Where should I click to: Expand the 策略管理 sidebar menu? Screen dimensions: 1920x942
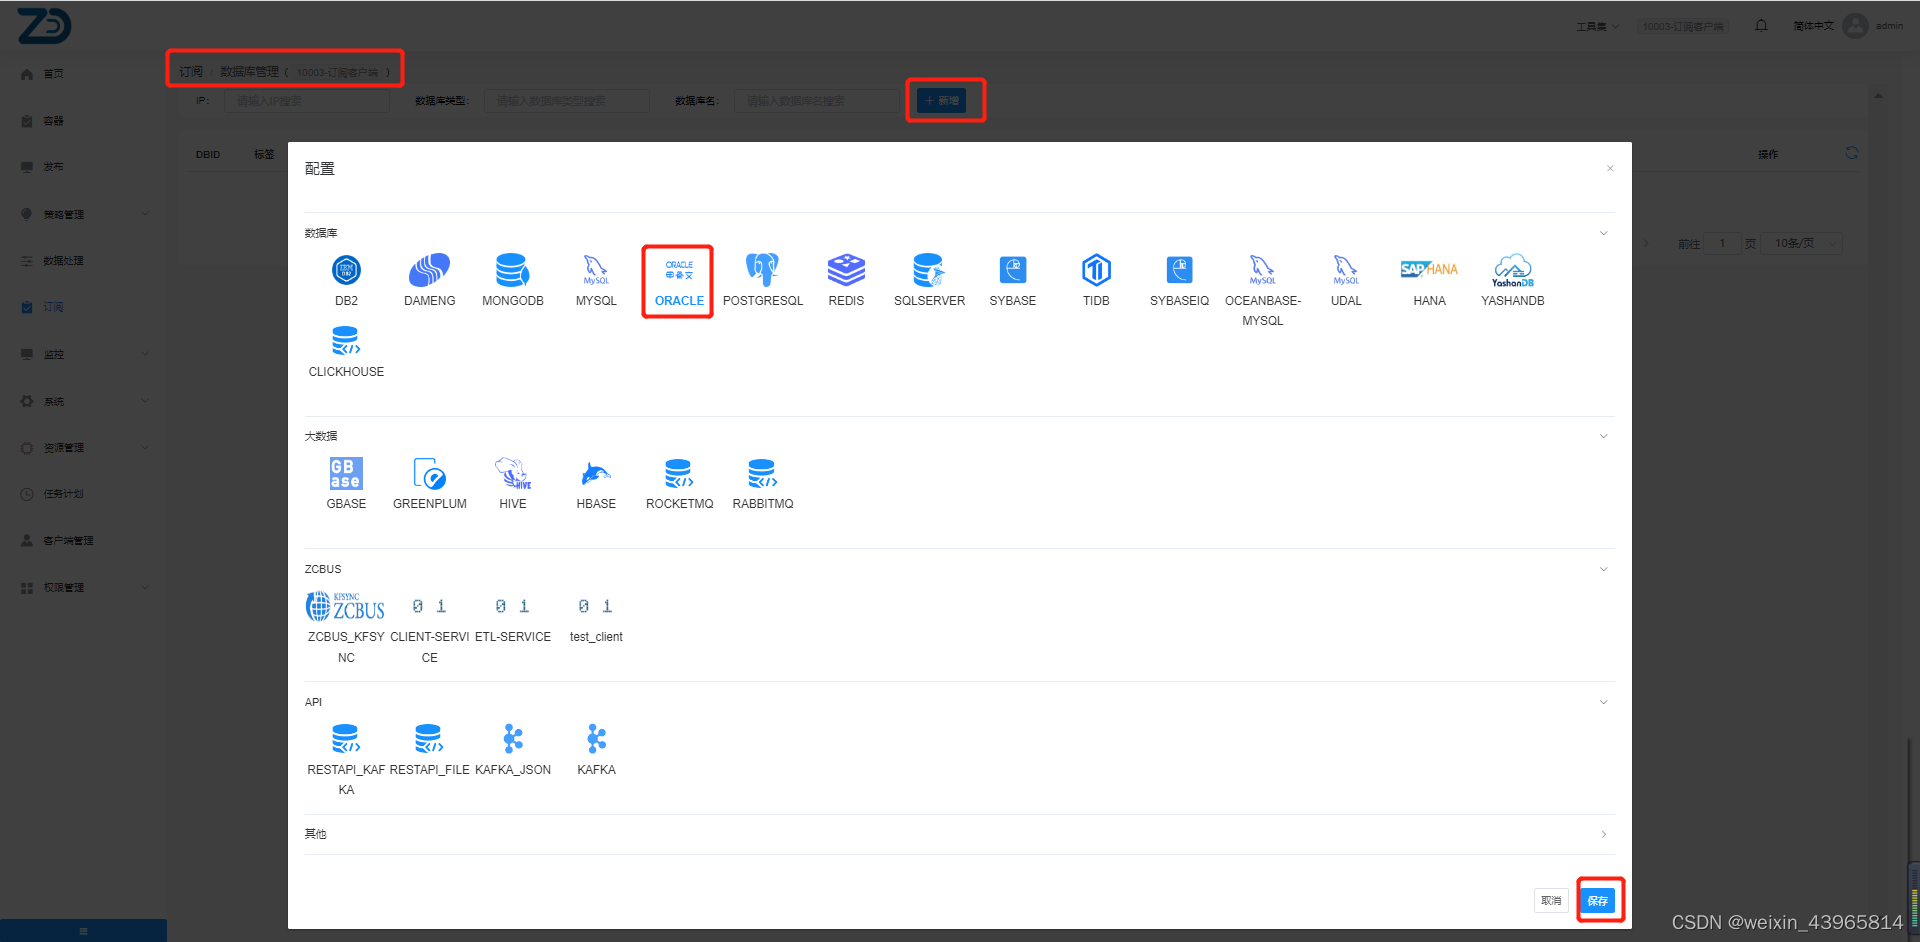pyautogui.click(x=85, y=214)
